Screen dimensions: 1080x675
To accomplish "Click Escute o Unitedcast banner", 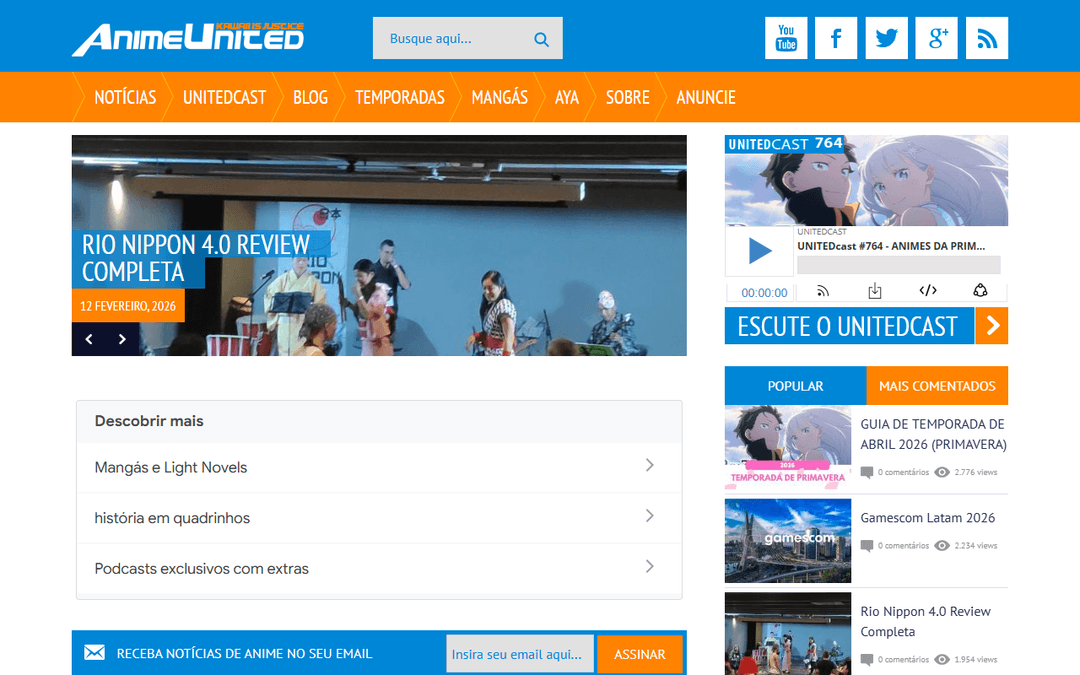I will click(850, 326).
